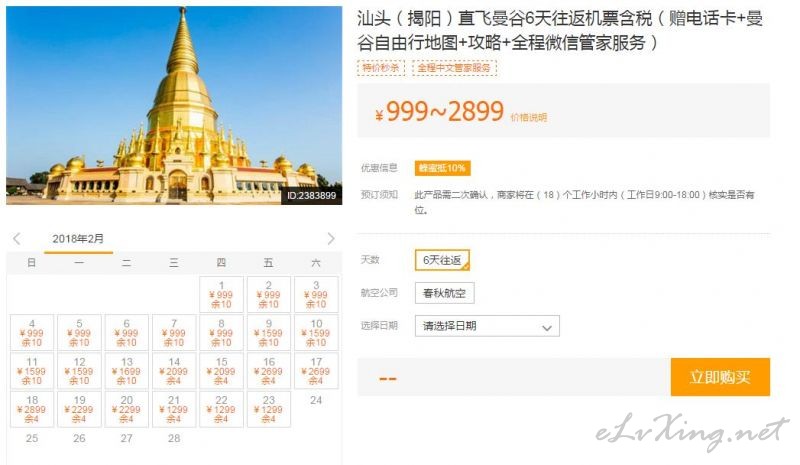Go to previous month with left arrow
800x465 pixels.
[17, 238]
